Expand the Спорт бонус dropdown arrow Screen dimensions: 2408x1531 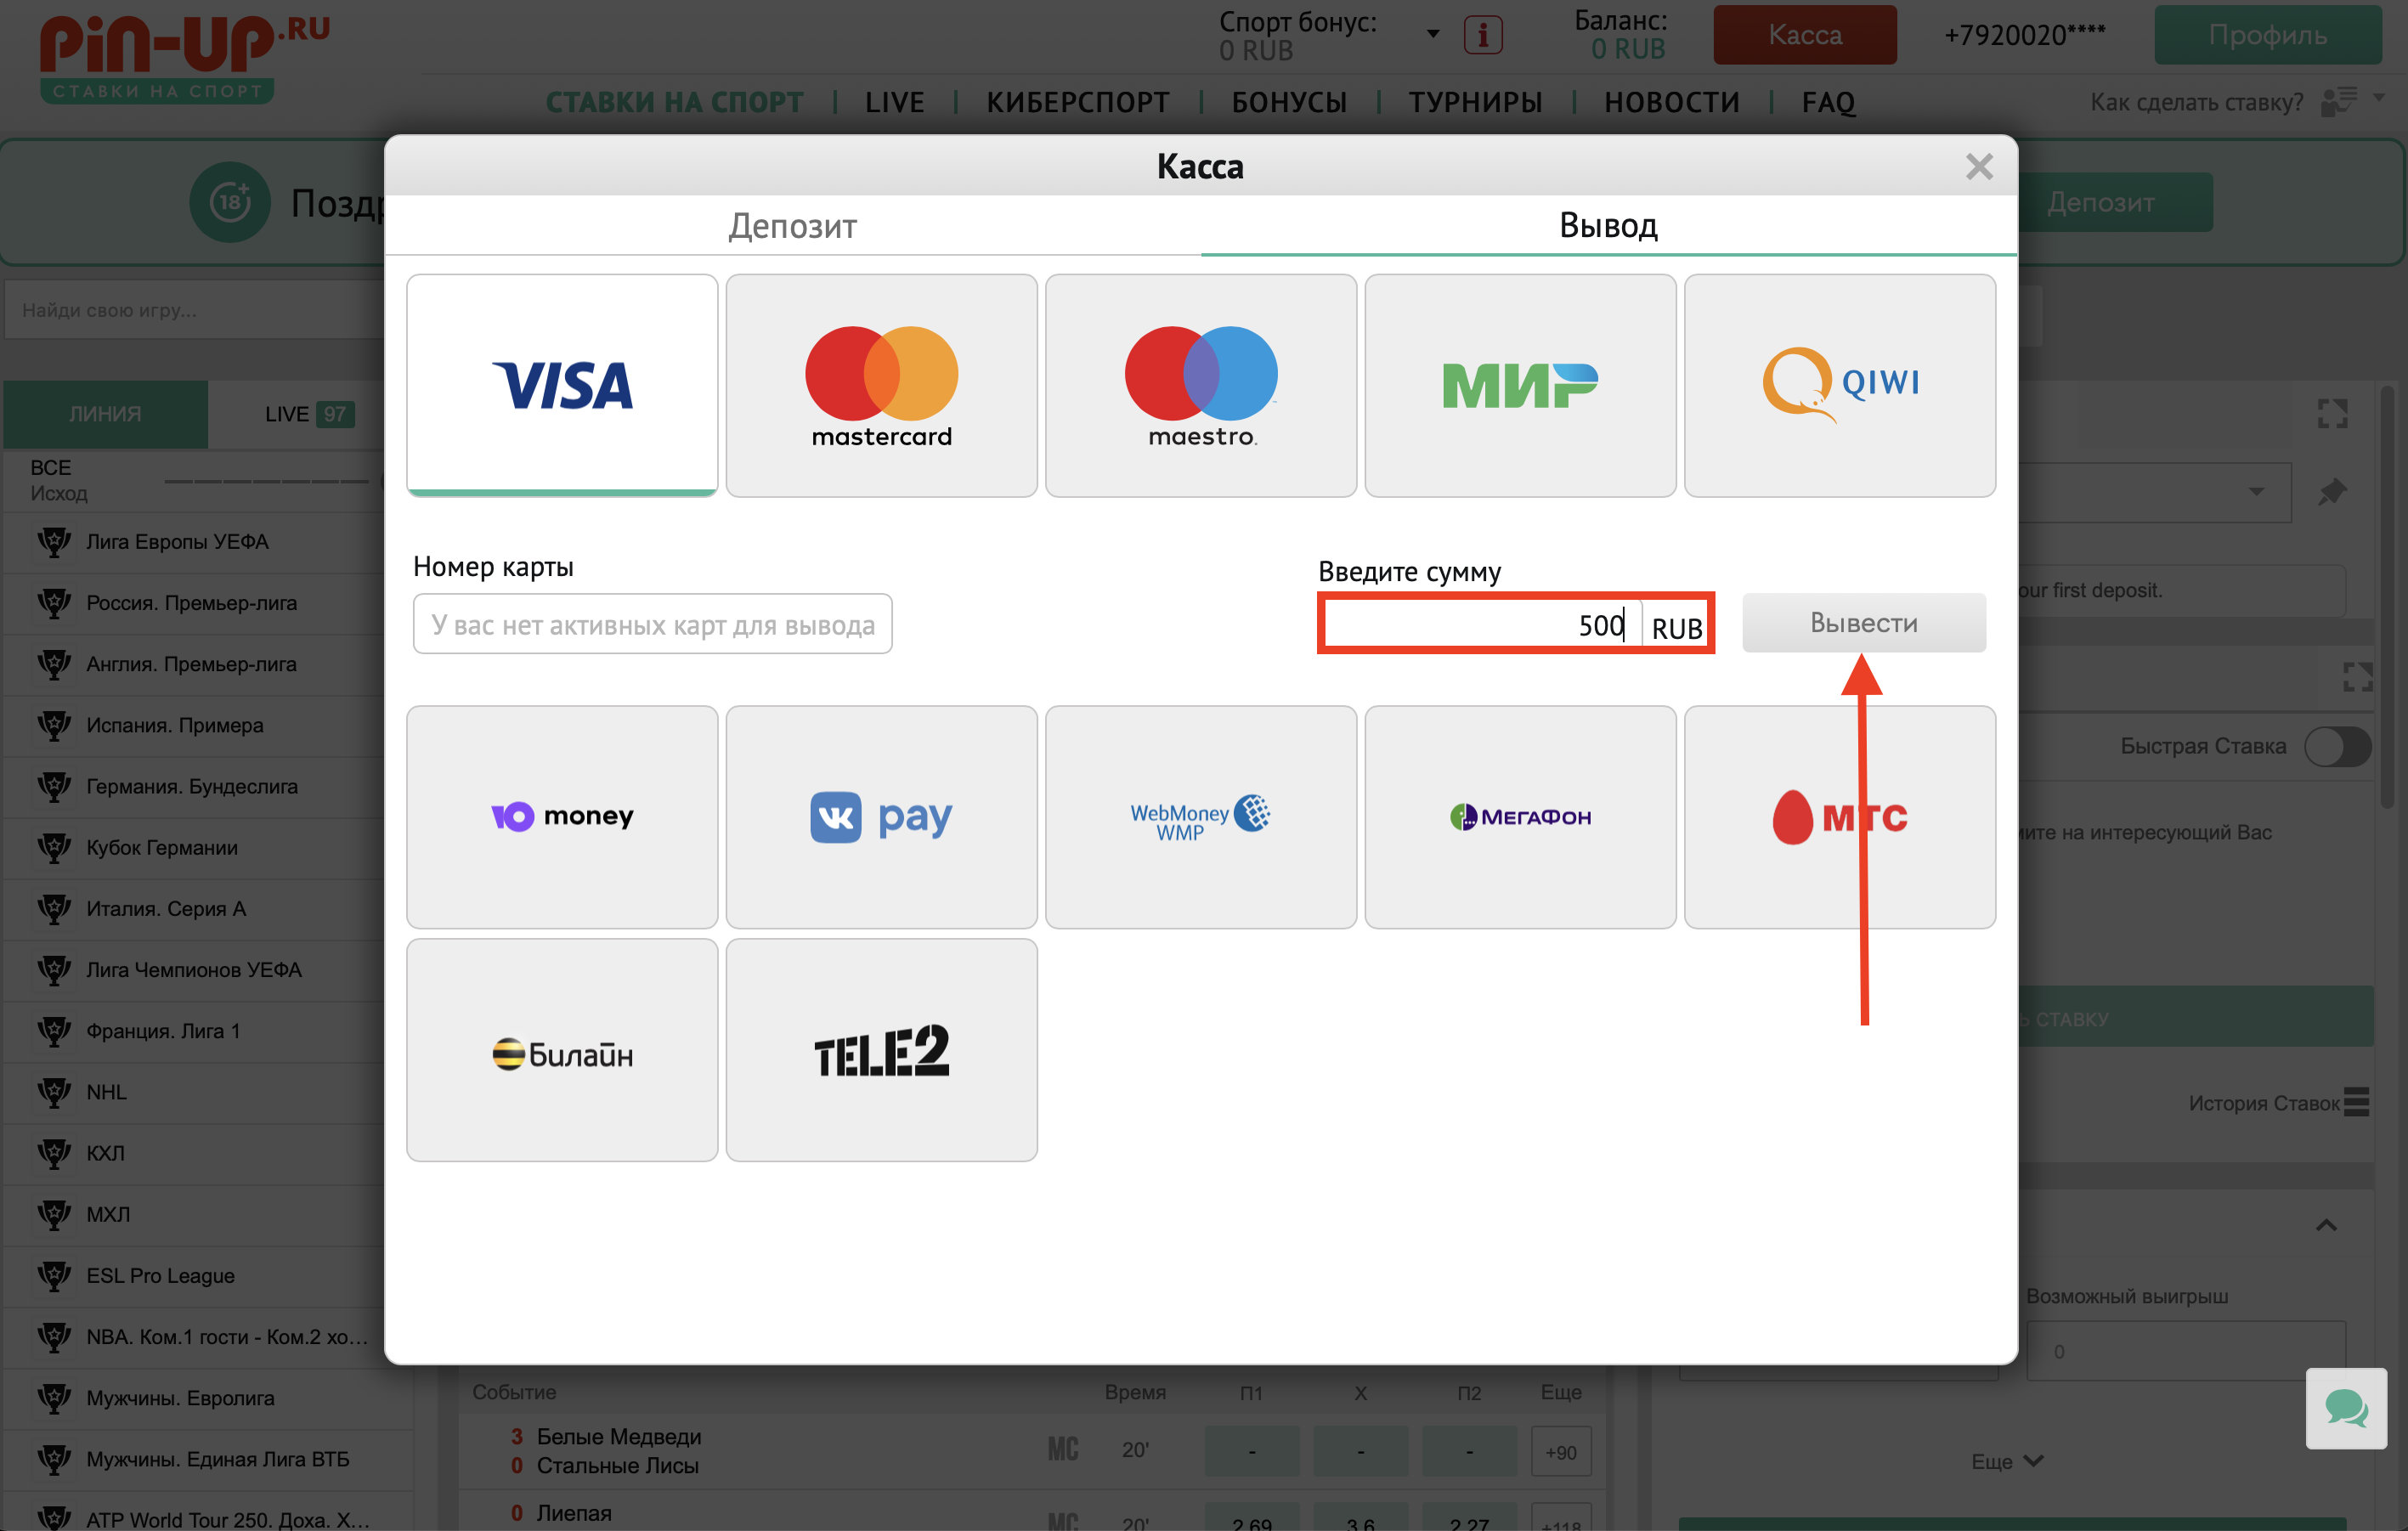pos(1433,34)
